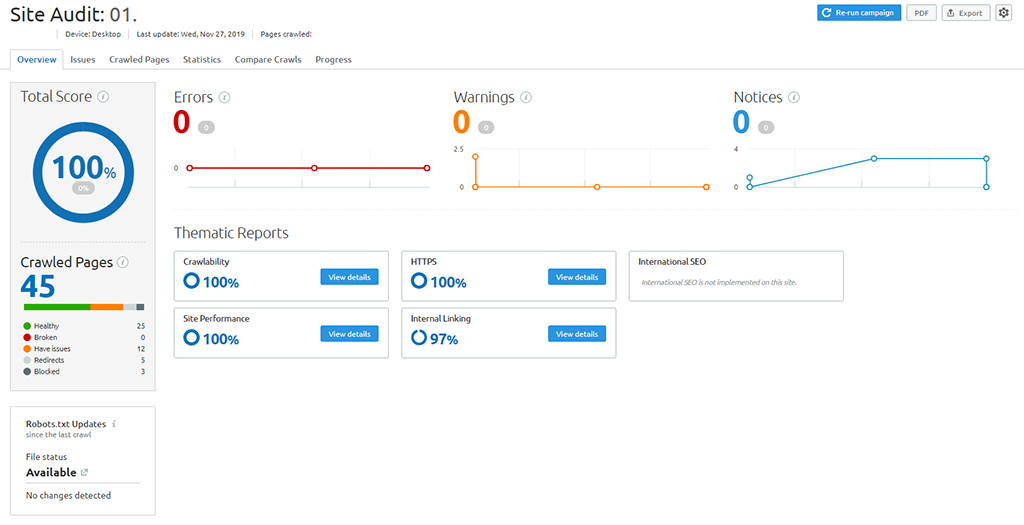Image resolution: width=1024 pixels, height=525 pixels.
Task: Click the Available file status text
Action: coord(51,472)
